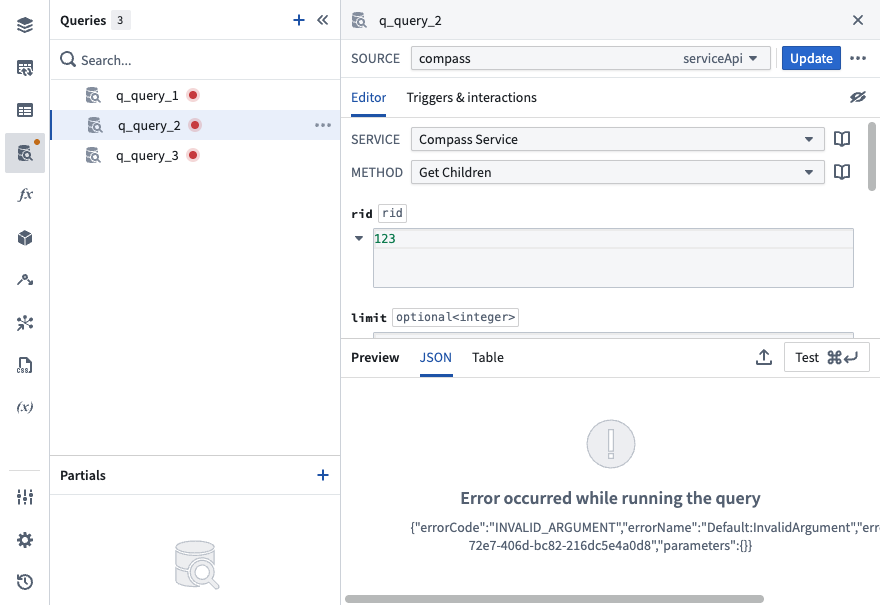The height and width of the screenshot is (605, 880).
Task: Open the table data icon in the sidebar
Action: point(25,110)
